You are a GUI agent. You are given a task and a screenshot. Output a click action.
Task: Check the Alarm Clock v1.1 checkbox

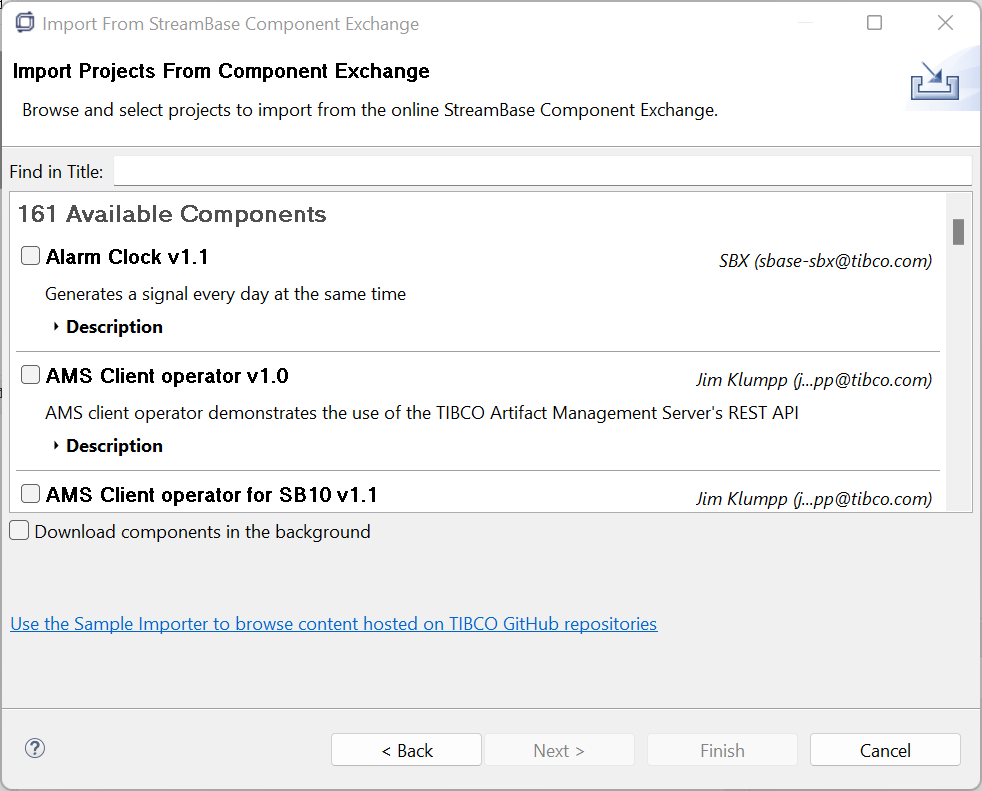[x=31, y=256]
